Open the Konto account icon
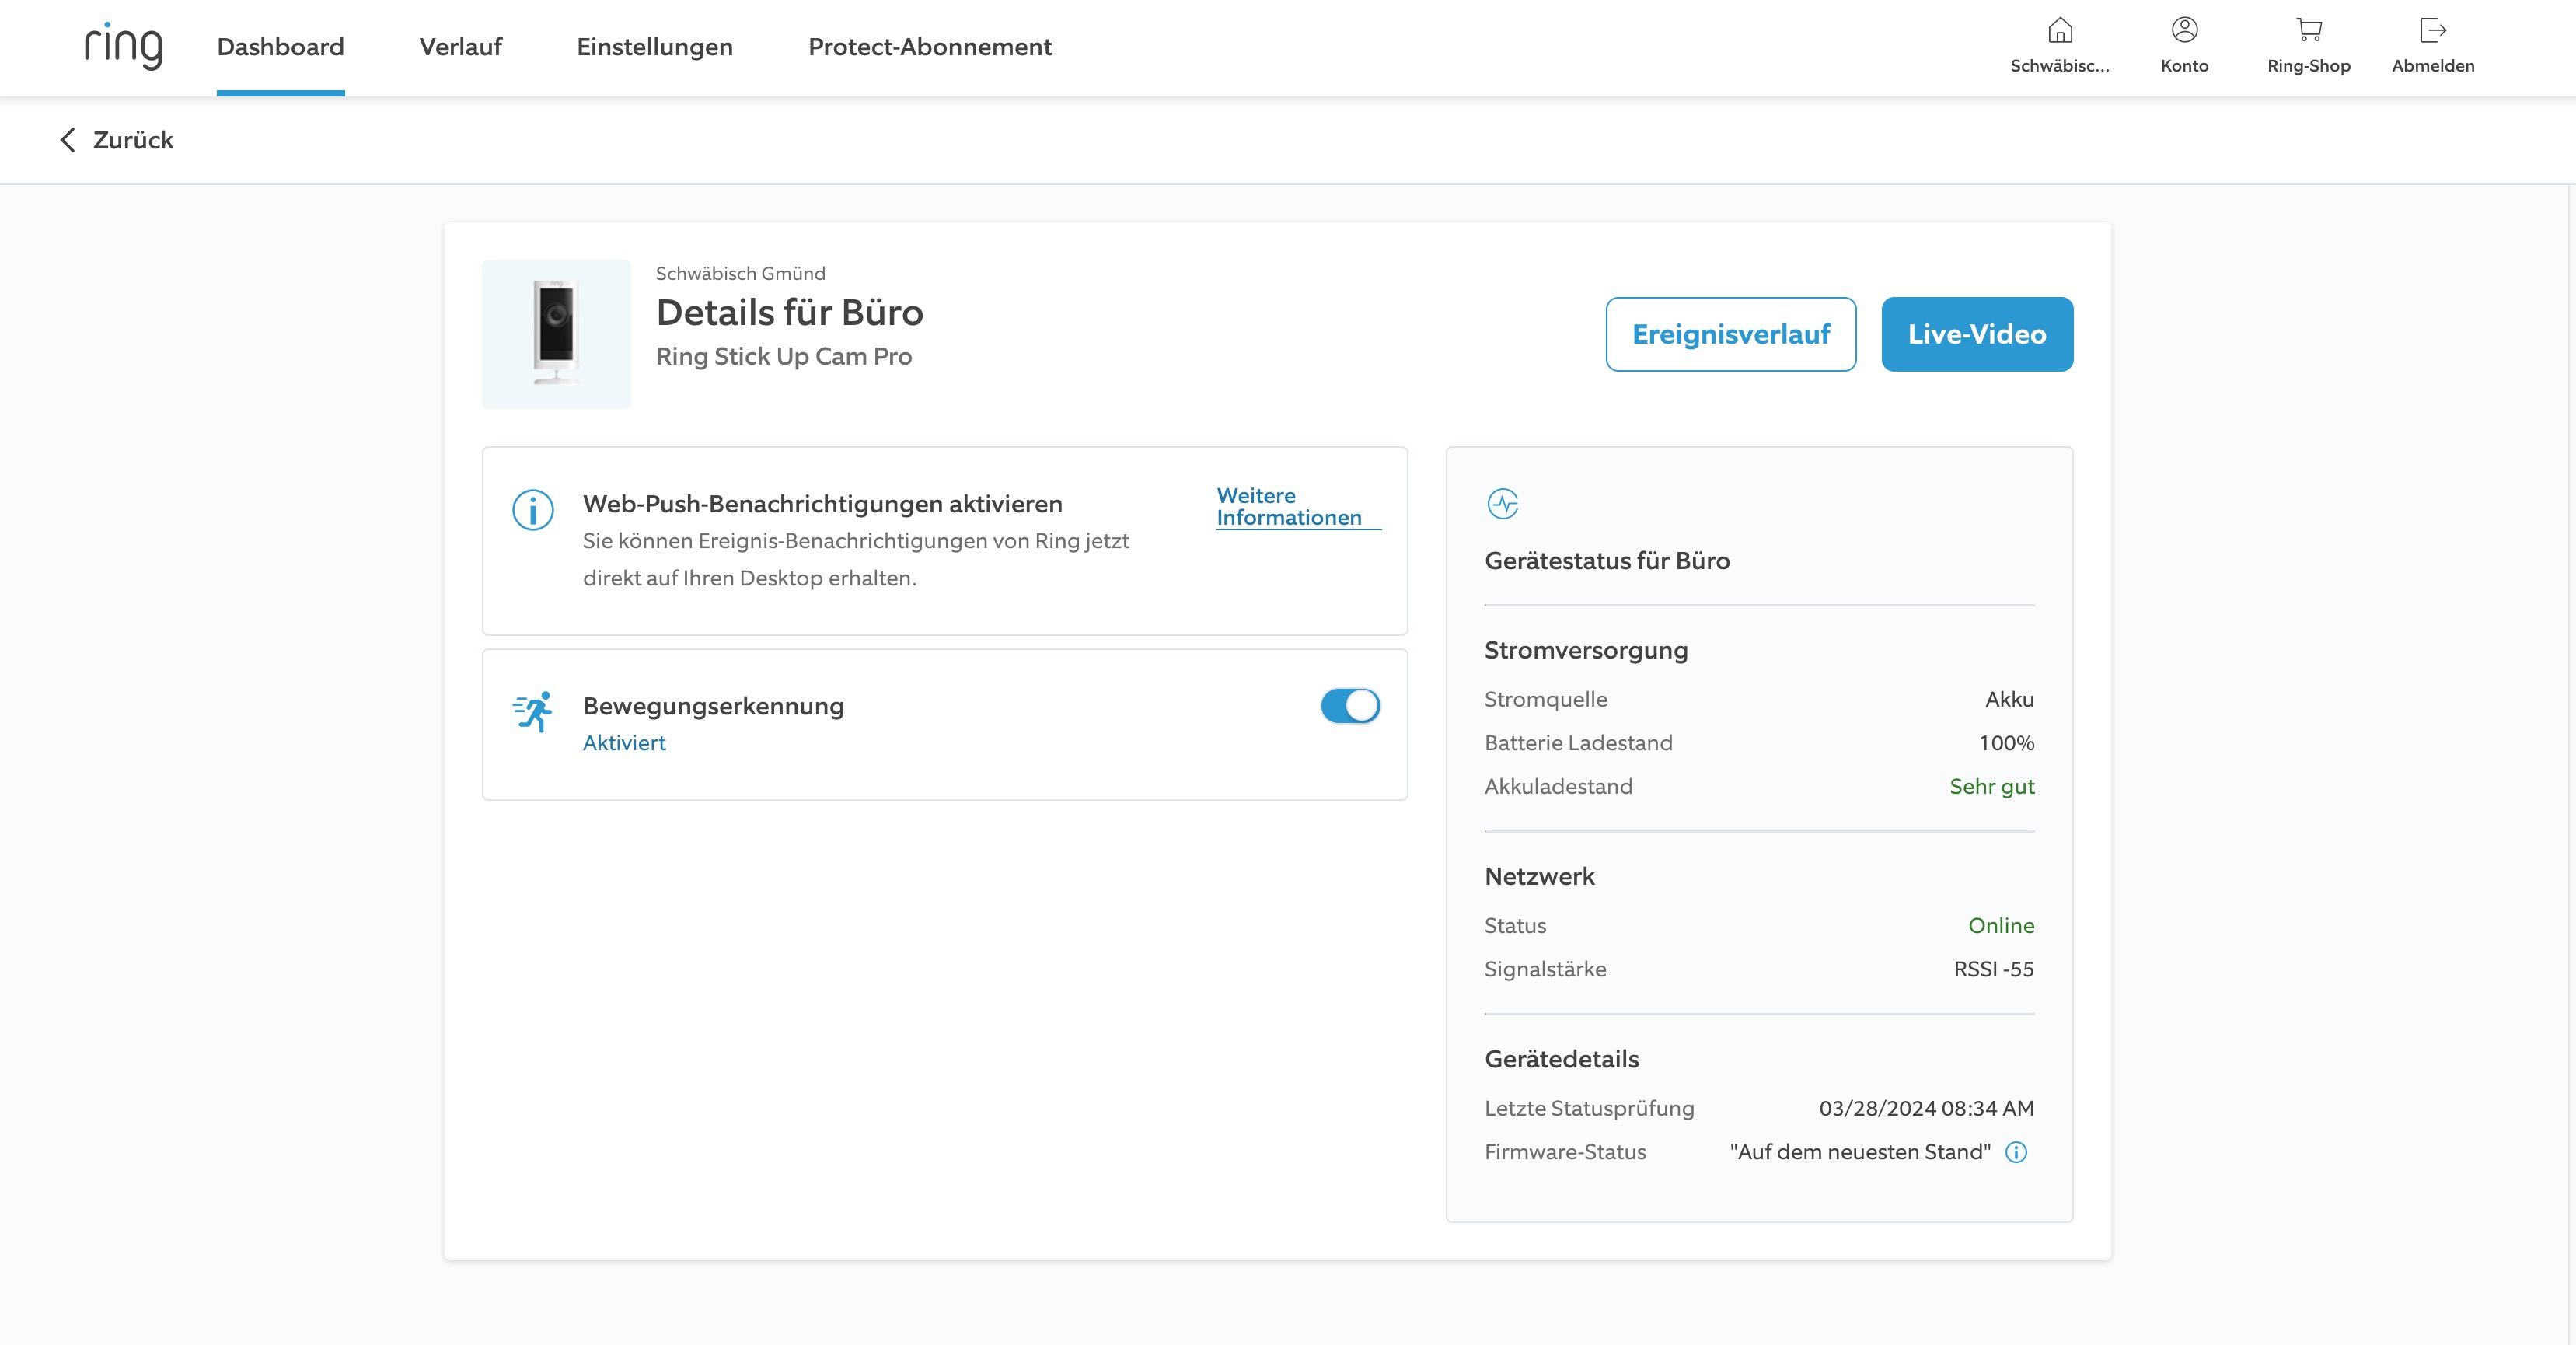This screenshot has width=2576, height=1345. [2184, 31]
